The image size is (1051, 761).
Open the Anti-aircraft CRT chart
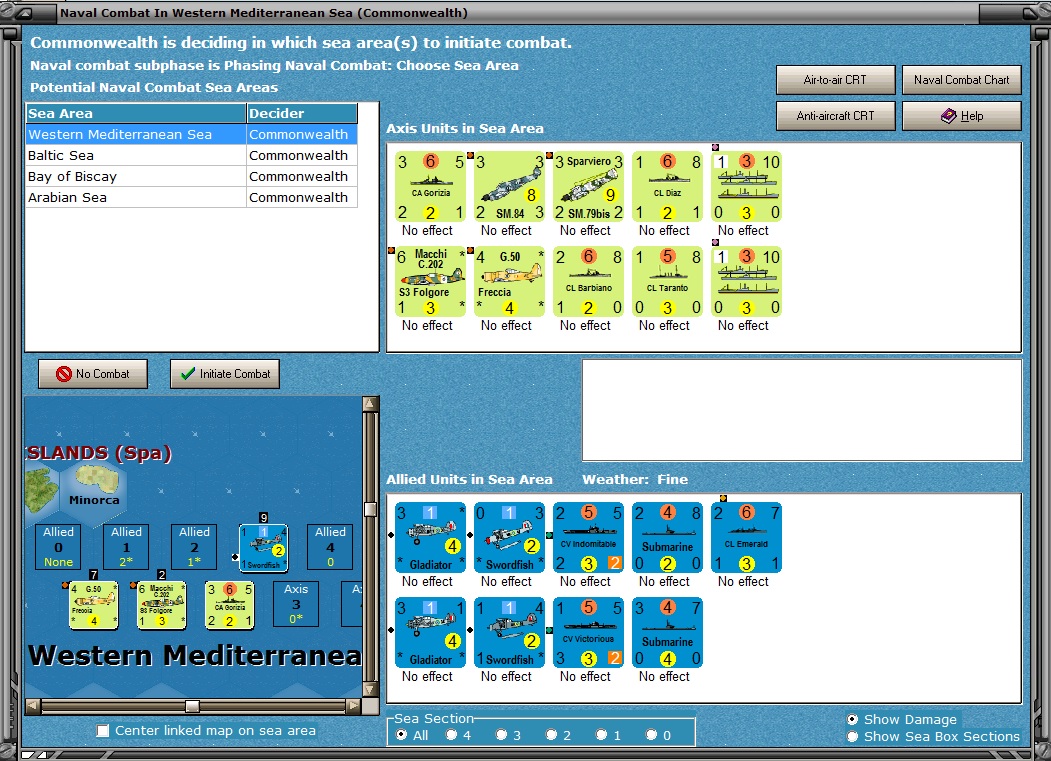[835, 116]
